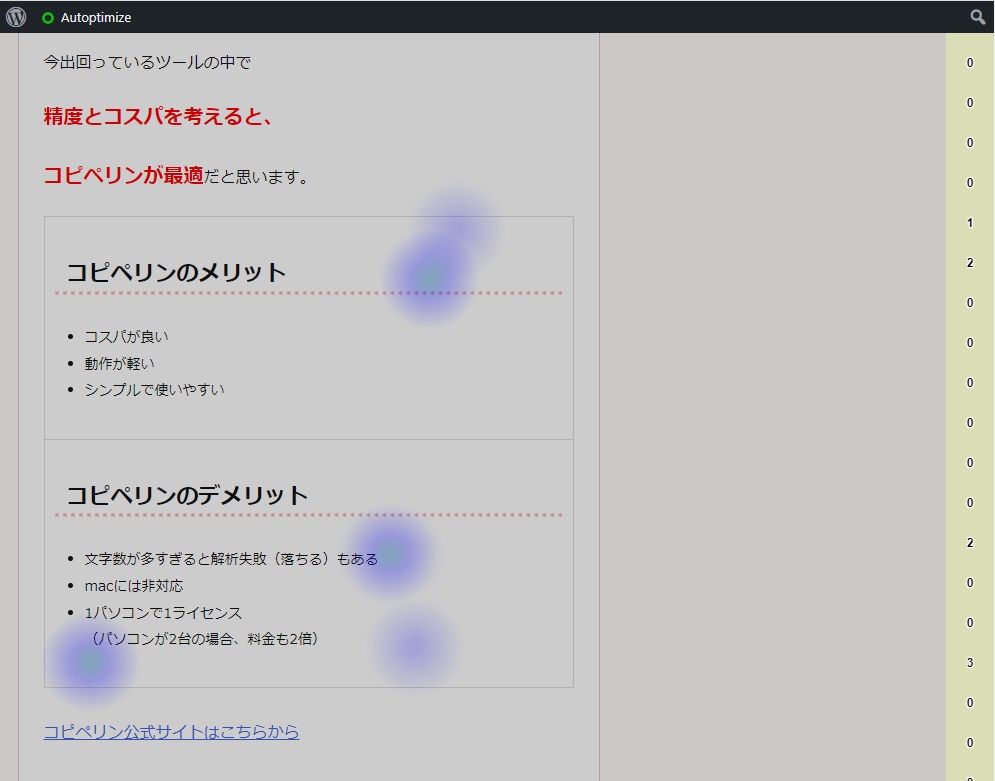This screenshot has width=995, height=781.
Task: Click the list item 動作が軽い
Action: click(x=119, y=363)
